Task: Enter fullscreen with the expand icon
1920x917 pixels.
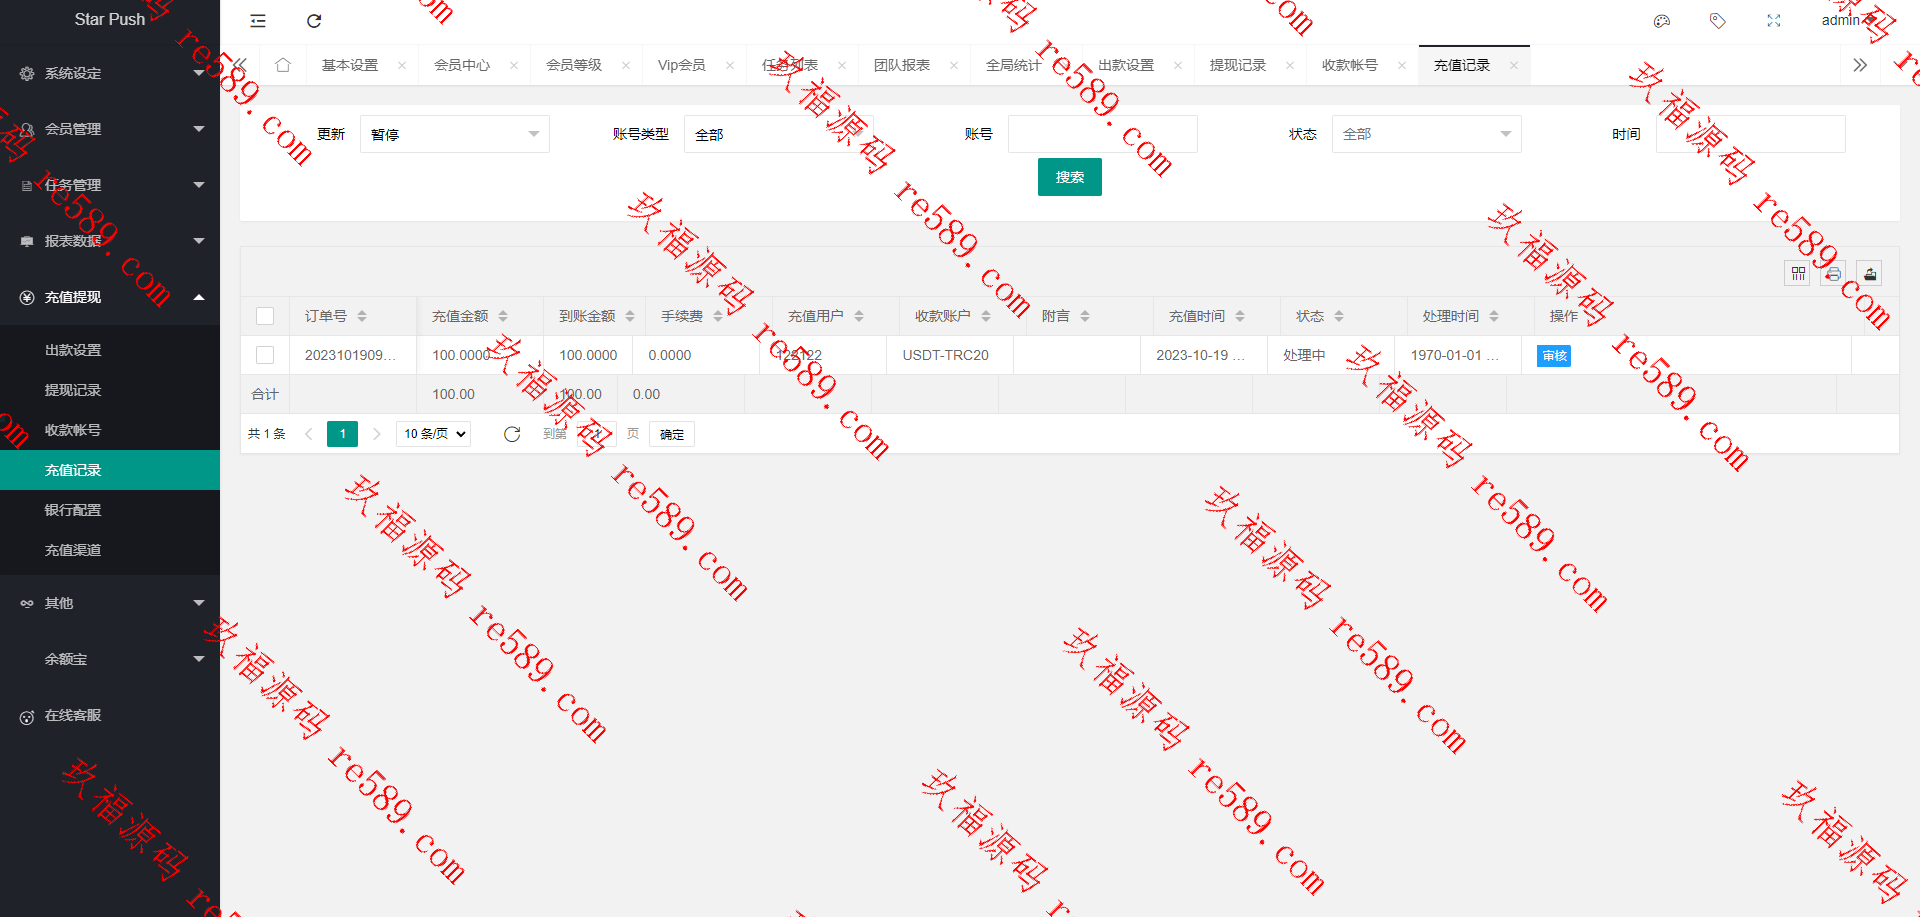Action: tap(1774, 21)
